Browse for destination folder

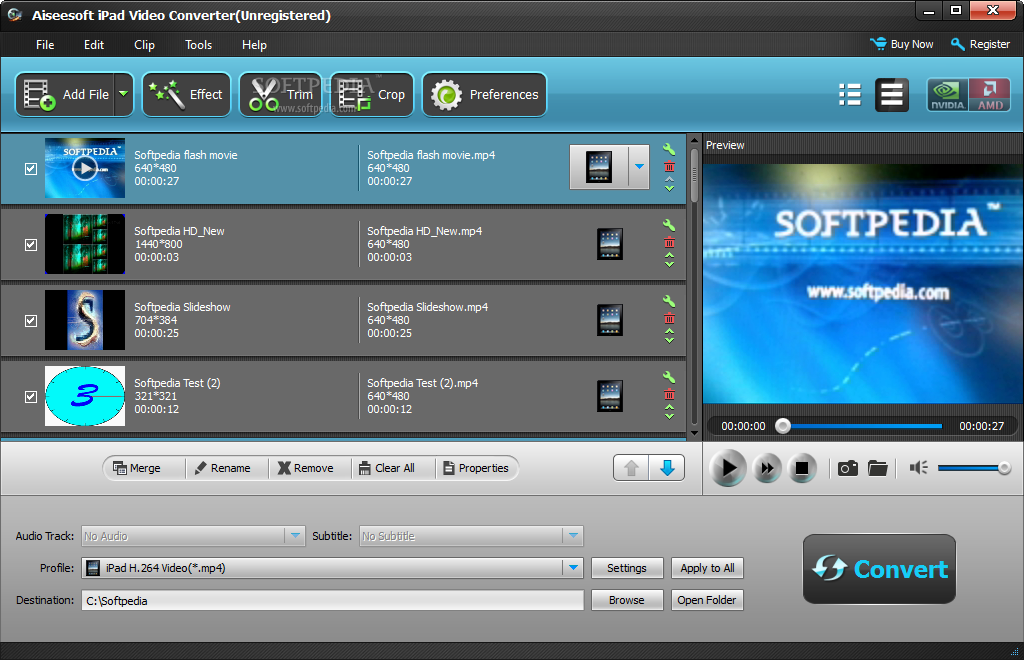click(x=627, y=600)
